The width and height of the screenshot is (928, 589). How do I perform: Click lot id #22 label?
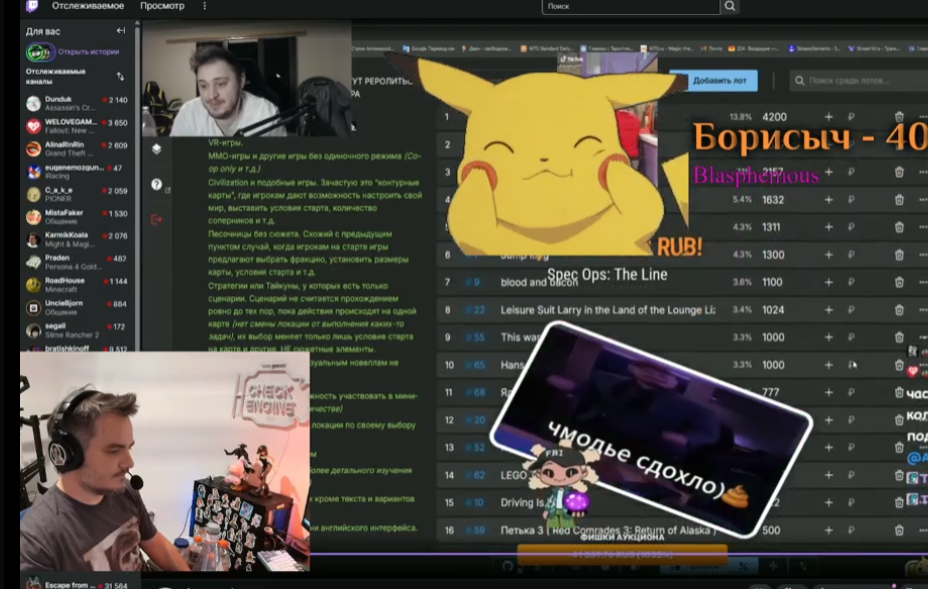(476, 310)
